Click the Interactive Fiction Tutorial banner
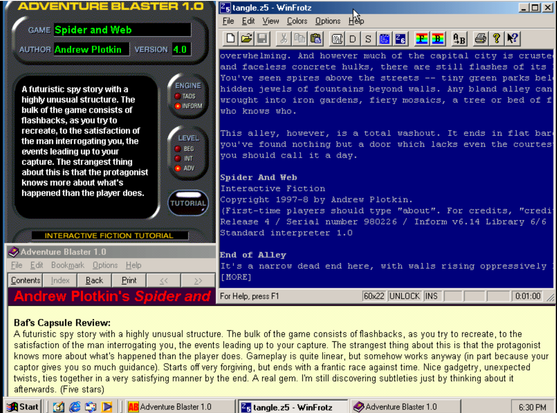Image resolution: width=557 pixels, height=413 pixels. 109,235
